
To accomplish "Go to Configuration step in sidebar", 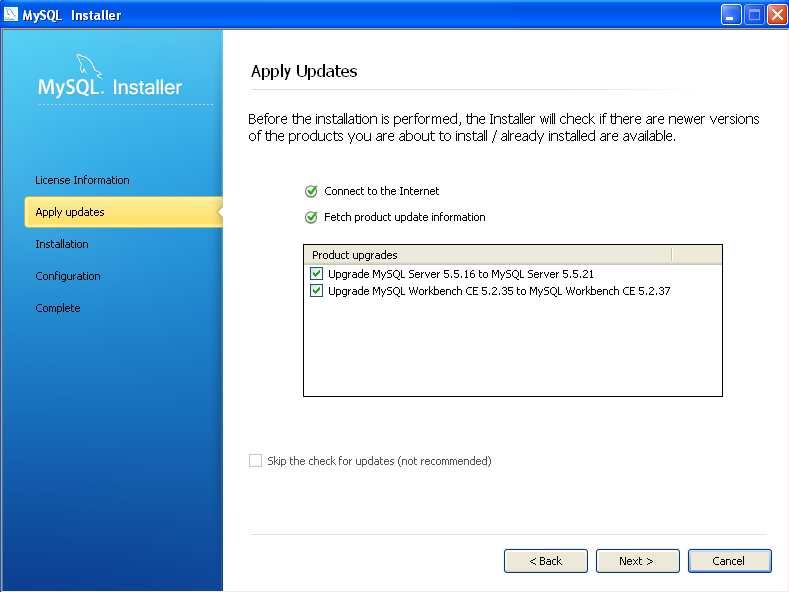I will [68, 276].
